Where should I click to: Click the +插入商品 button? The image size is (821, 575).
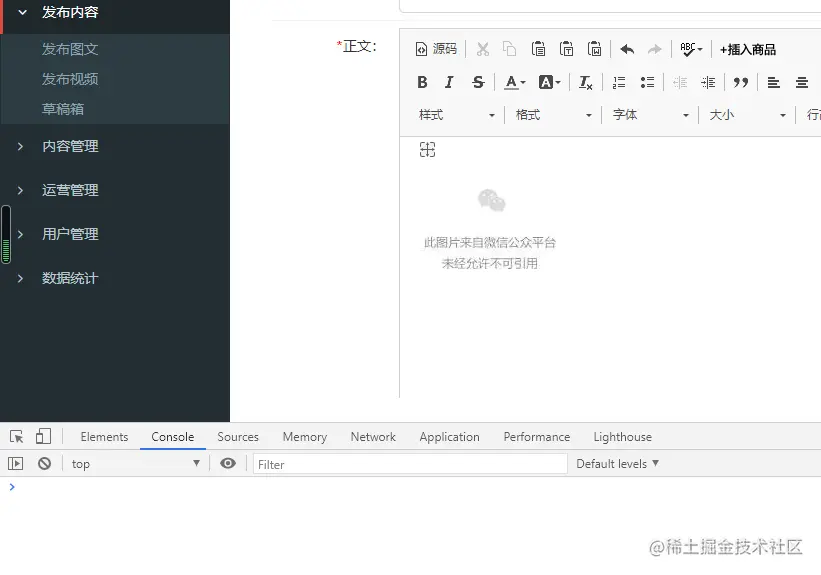click(748, 49)
